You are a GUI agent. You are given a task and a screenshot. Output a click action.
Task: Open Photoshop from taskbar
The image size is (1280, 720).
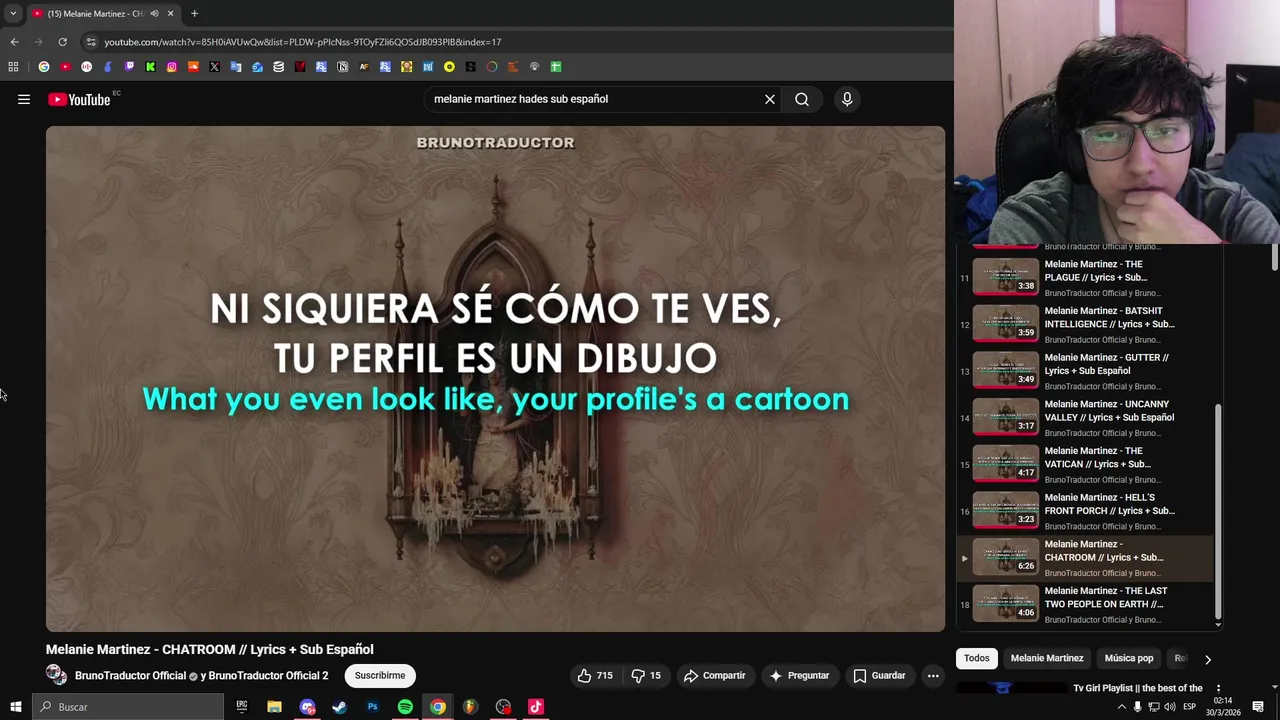click(x=372, y=707)
